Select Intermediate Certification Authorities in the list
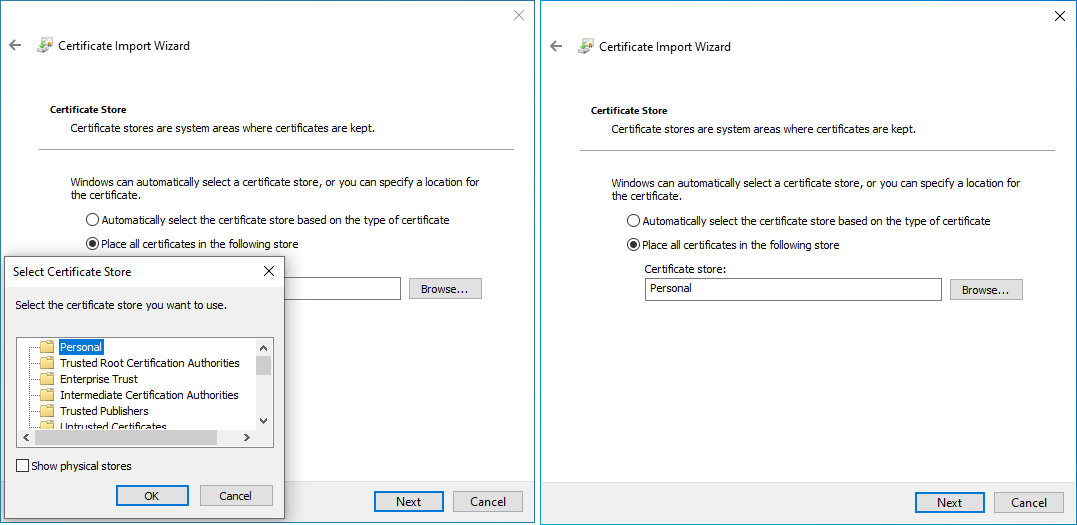The image size is (1077, 525). [149, 395]
